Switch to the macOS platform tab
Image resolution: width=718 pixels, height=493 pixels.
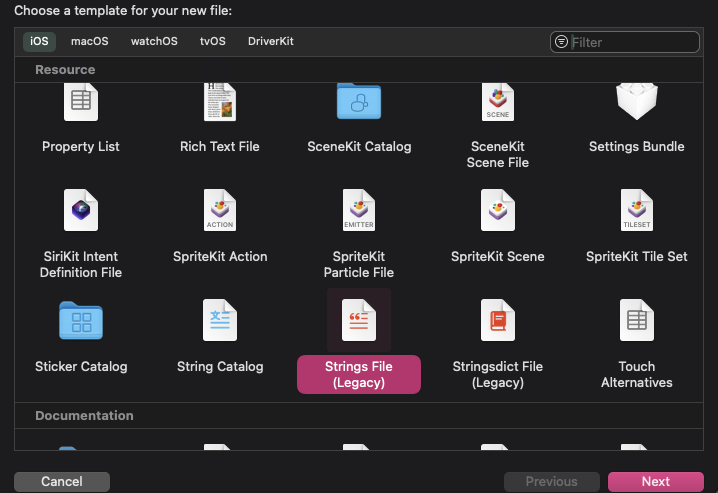pyautogui.click(x=90, y=41)
